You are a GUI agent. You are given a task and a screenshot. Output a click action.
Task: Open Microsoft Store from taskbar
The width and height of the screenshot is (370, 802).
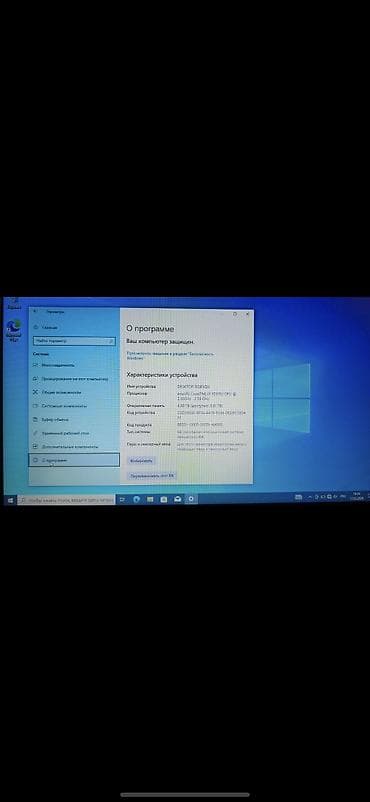coord(164,499)
